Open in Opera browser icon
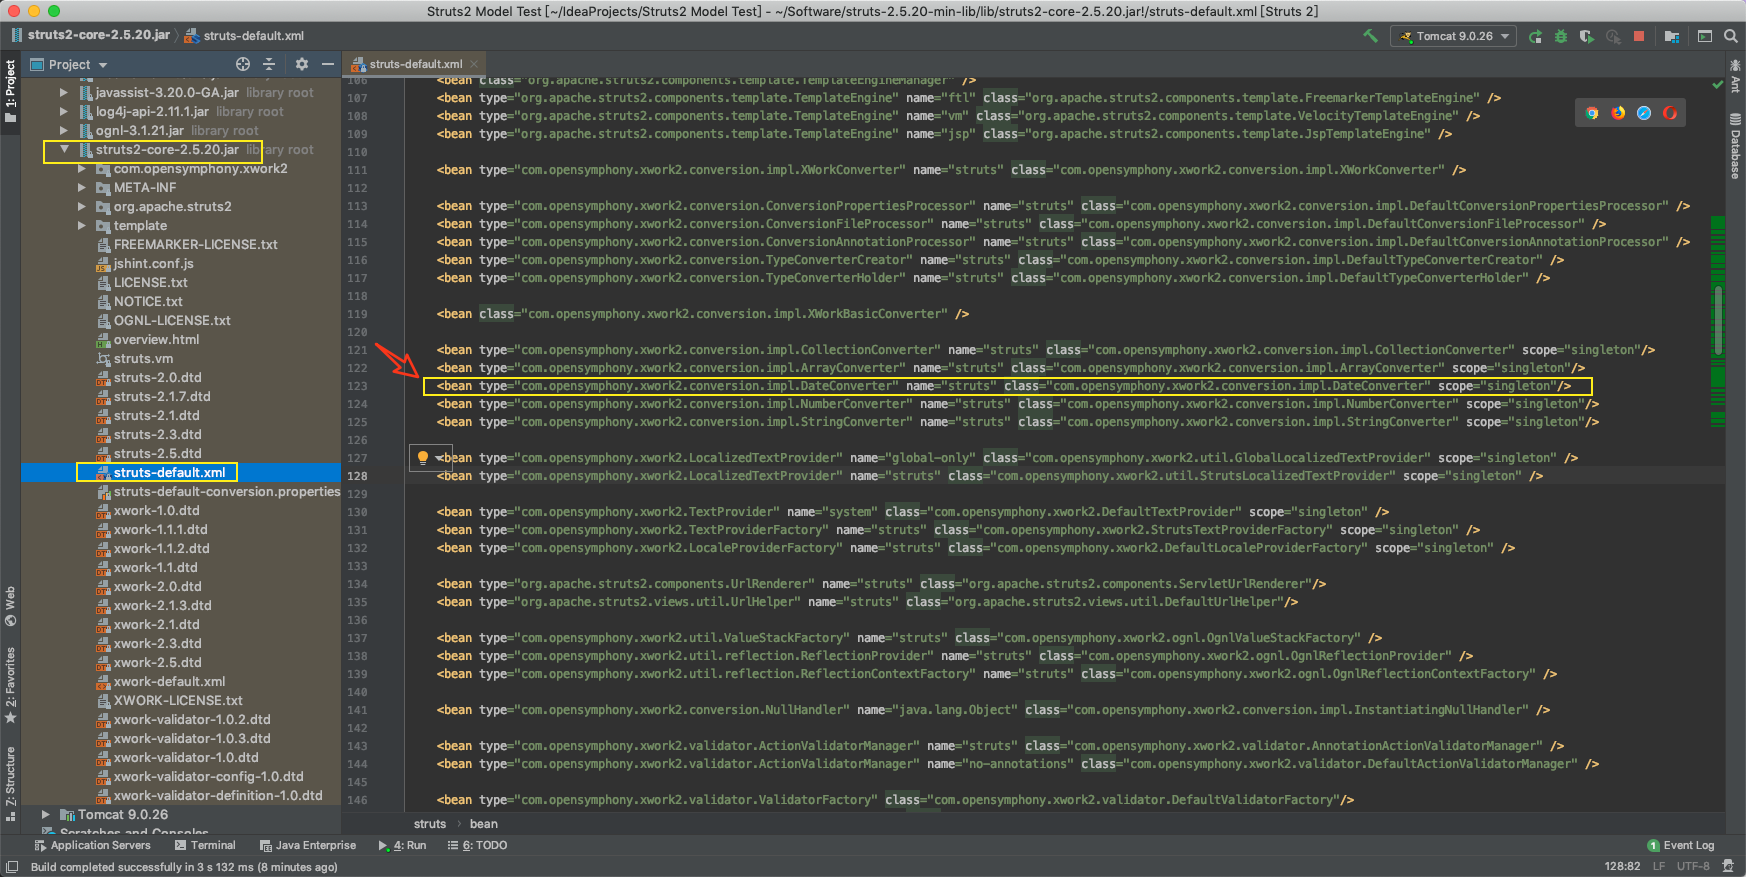 click(1670, 113)
